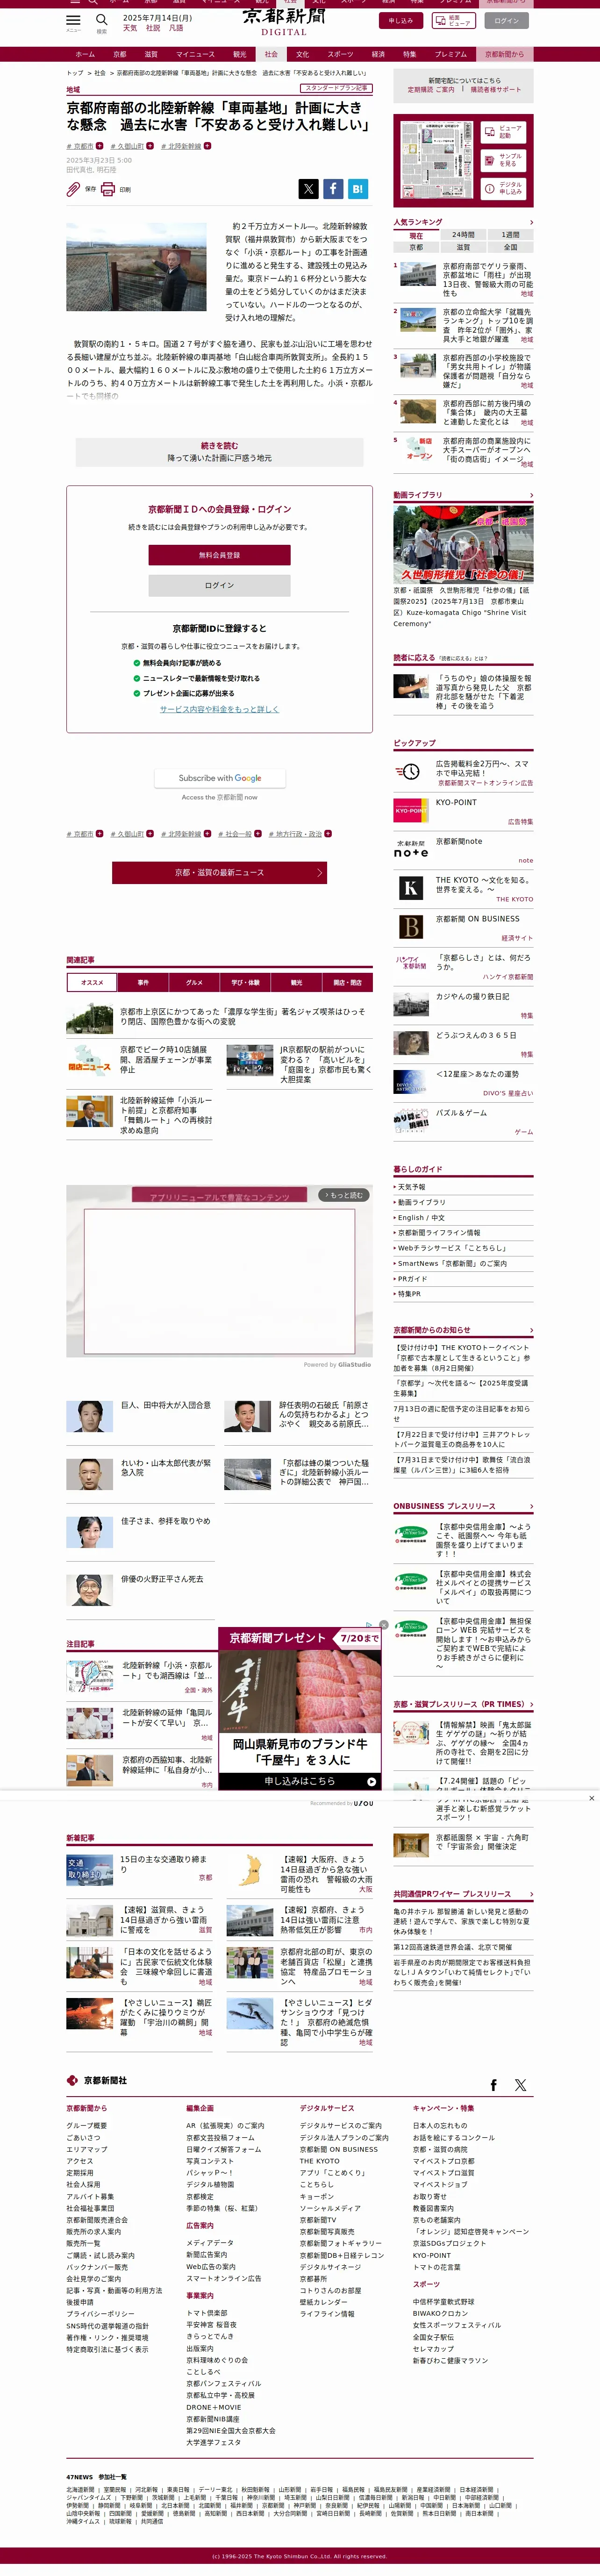Screen dimensions: 600x2576
Task: Click もっと読む on video widget
Action: [x=343, y=1195]
